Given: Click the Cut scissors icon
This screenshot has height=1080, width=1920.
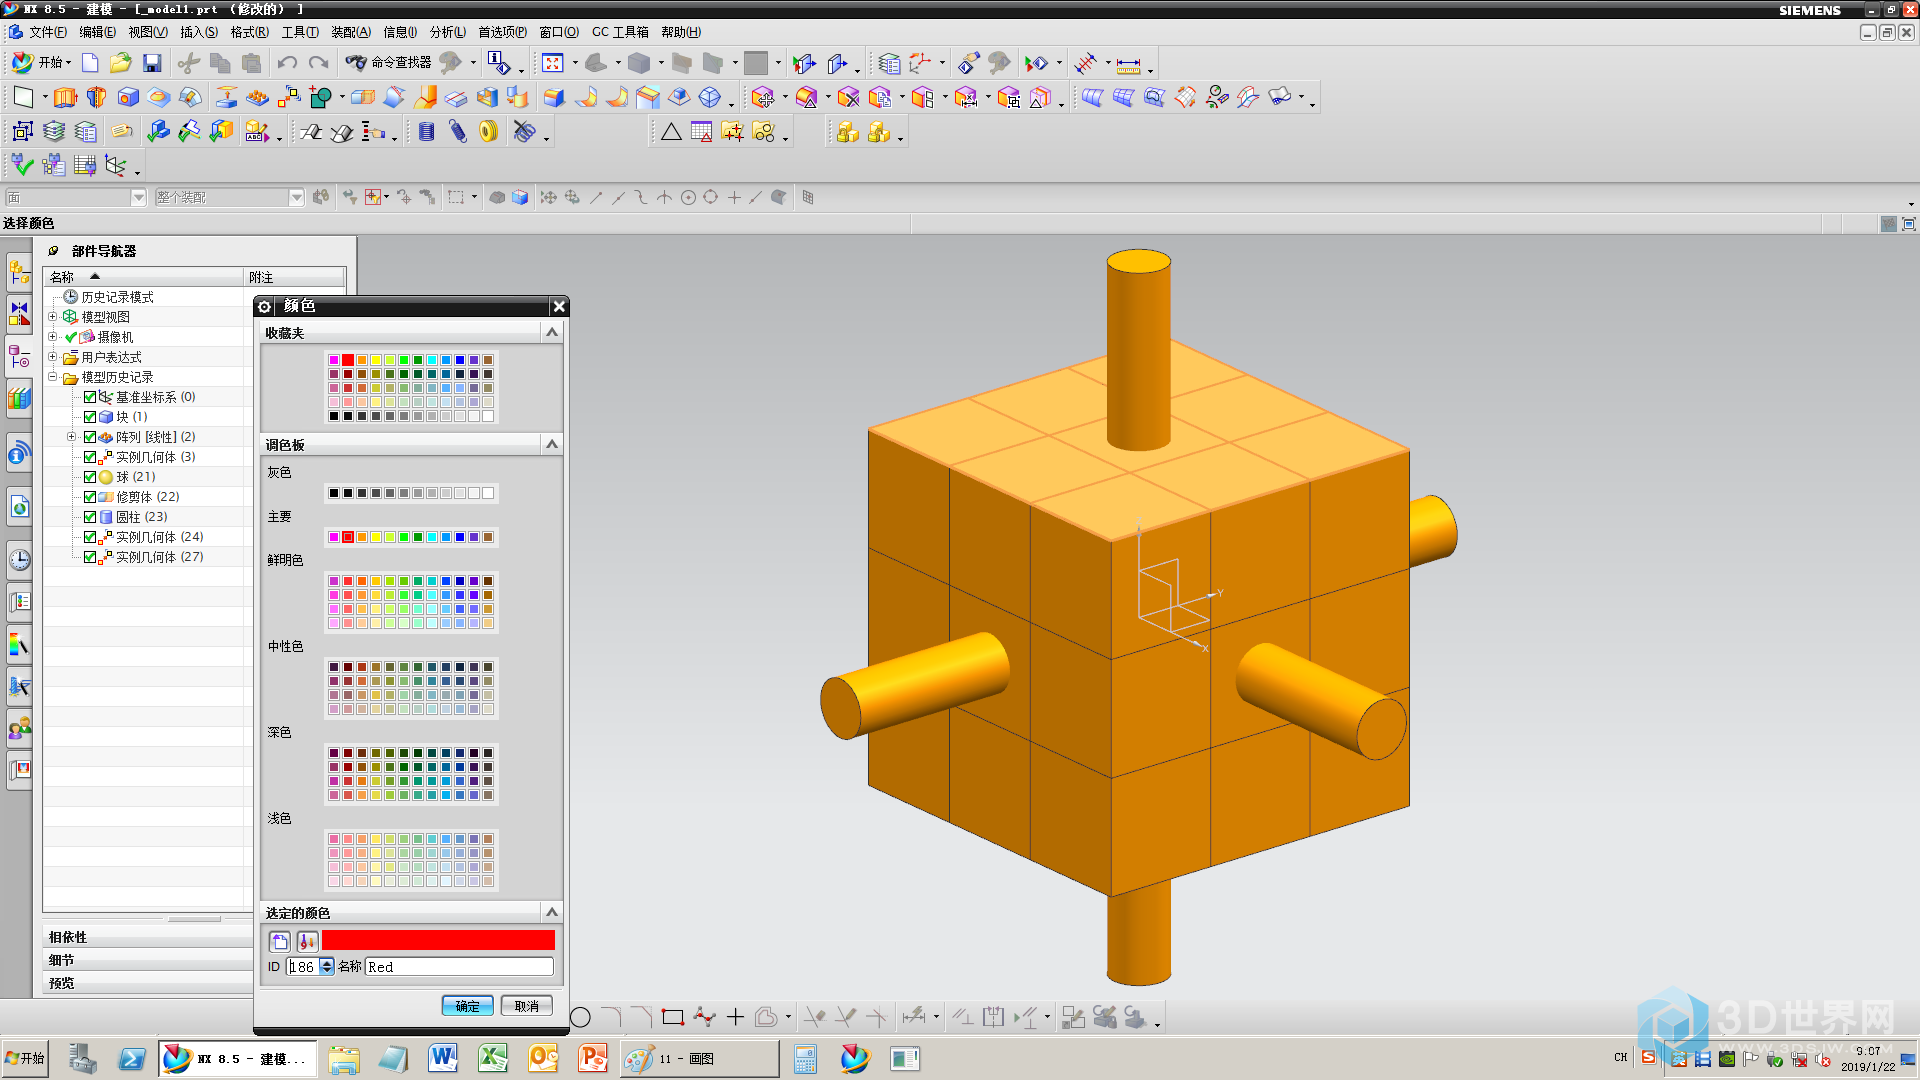Looking at the screenshot, I should [188, 63].
